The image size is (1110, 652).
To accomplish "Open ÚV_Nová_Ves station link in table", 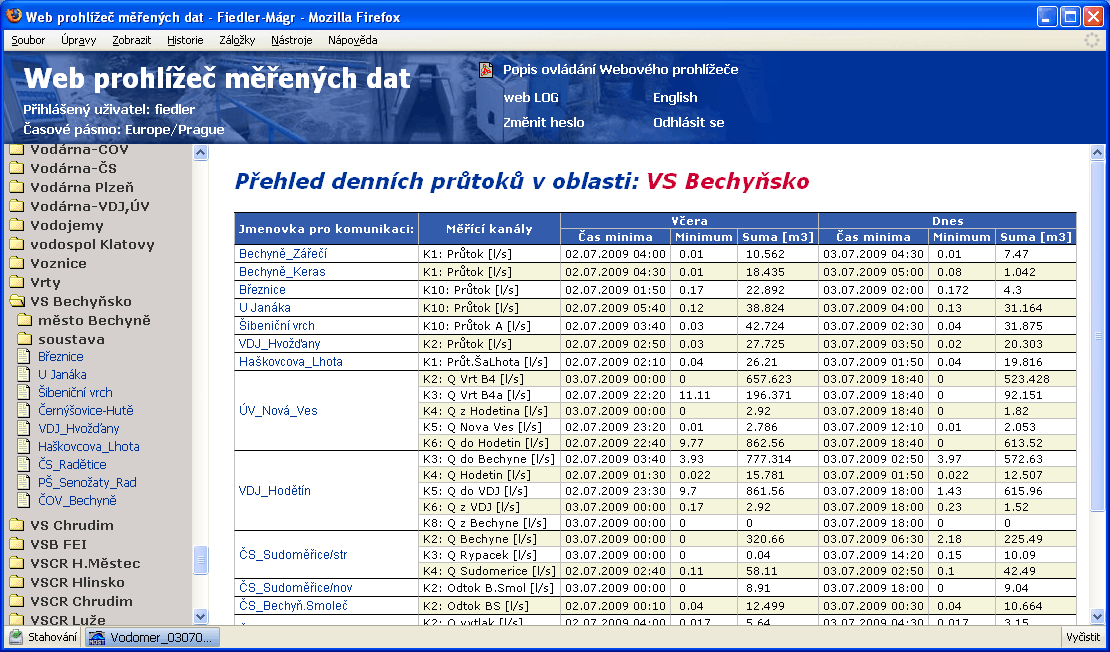I will click(278, 411).
